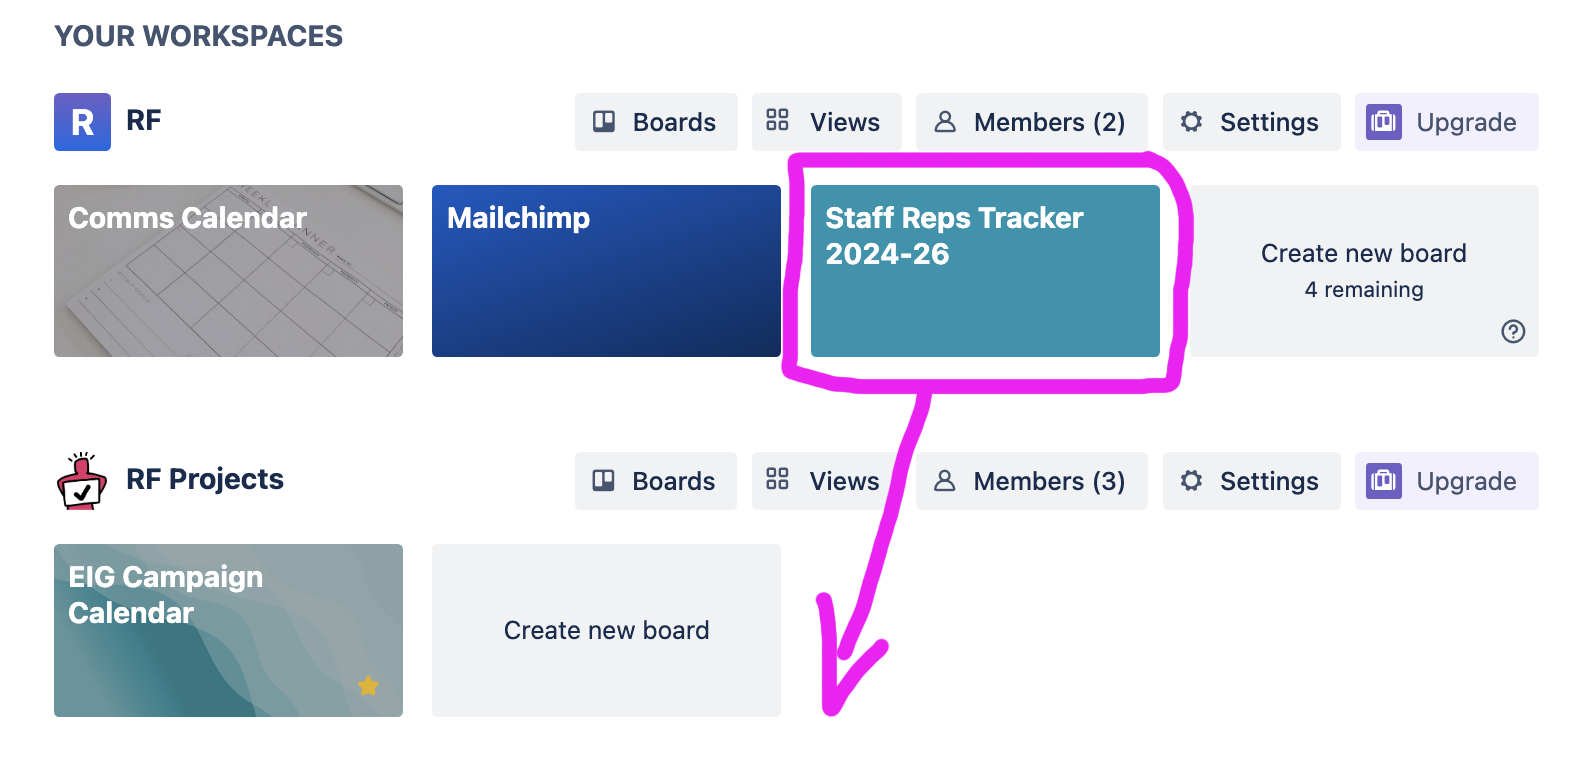Open the Settings gear for RF Projects
The image size is (1584, 780).
point(1191,481)
